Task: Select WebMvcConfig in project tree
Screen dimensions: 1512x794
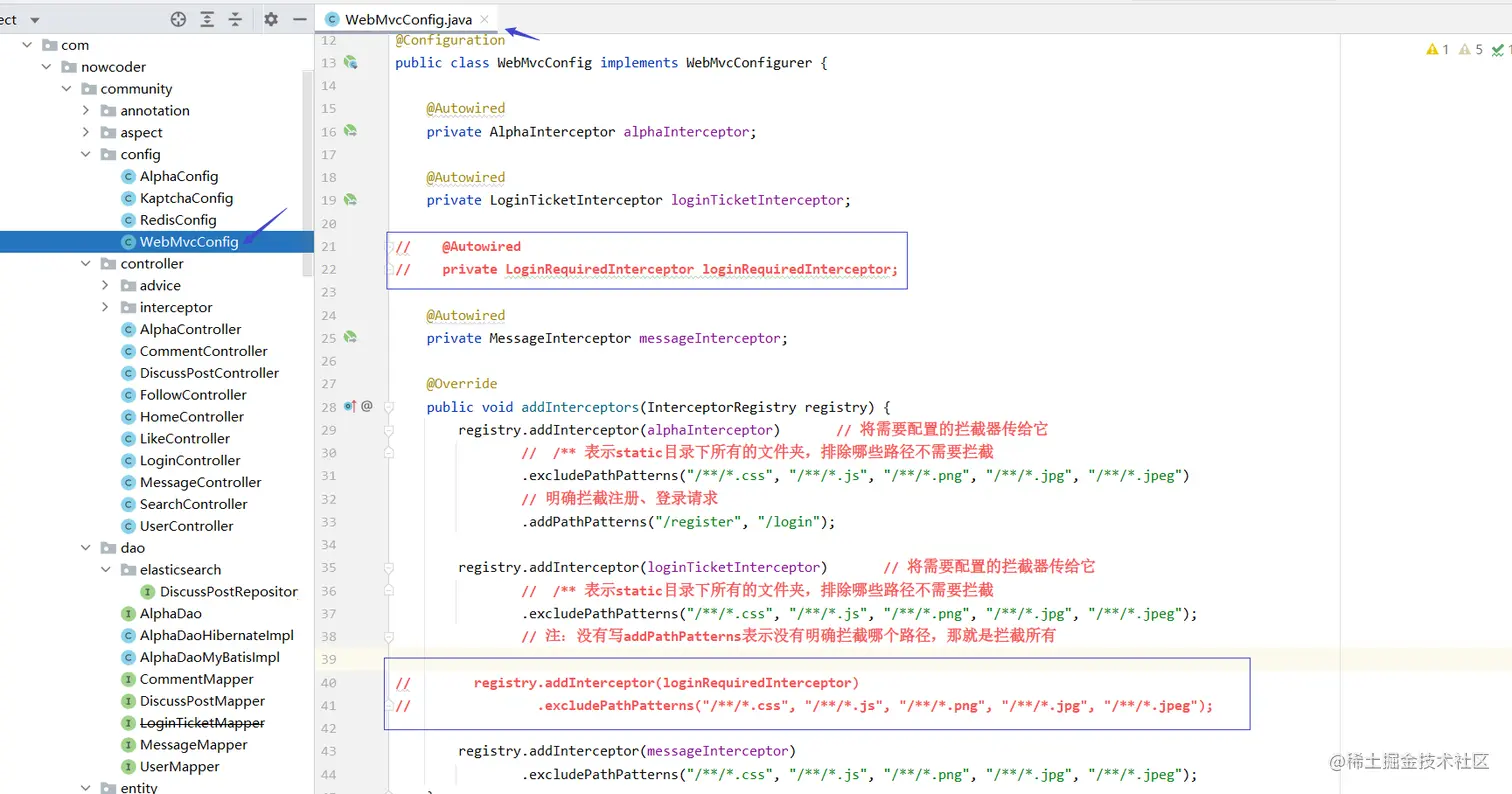Action: [x=189, y=242]
